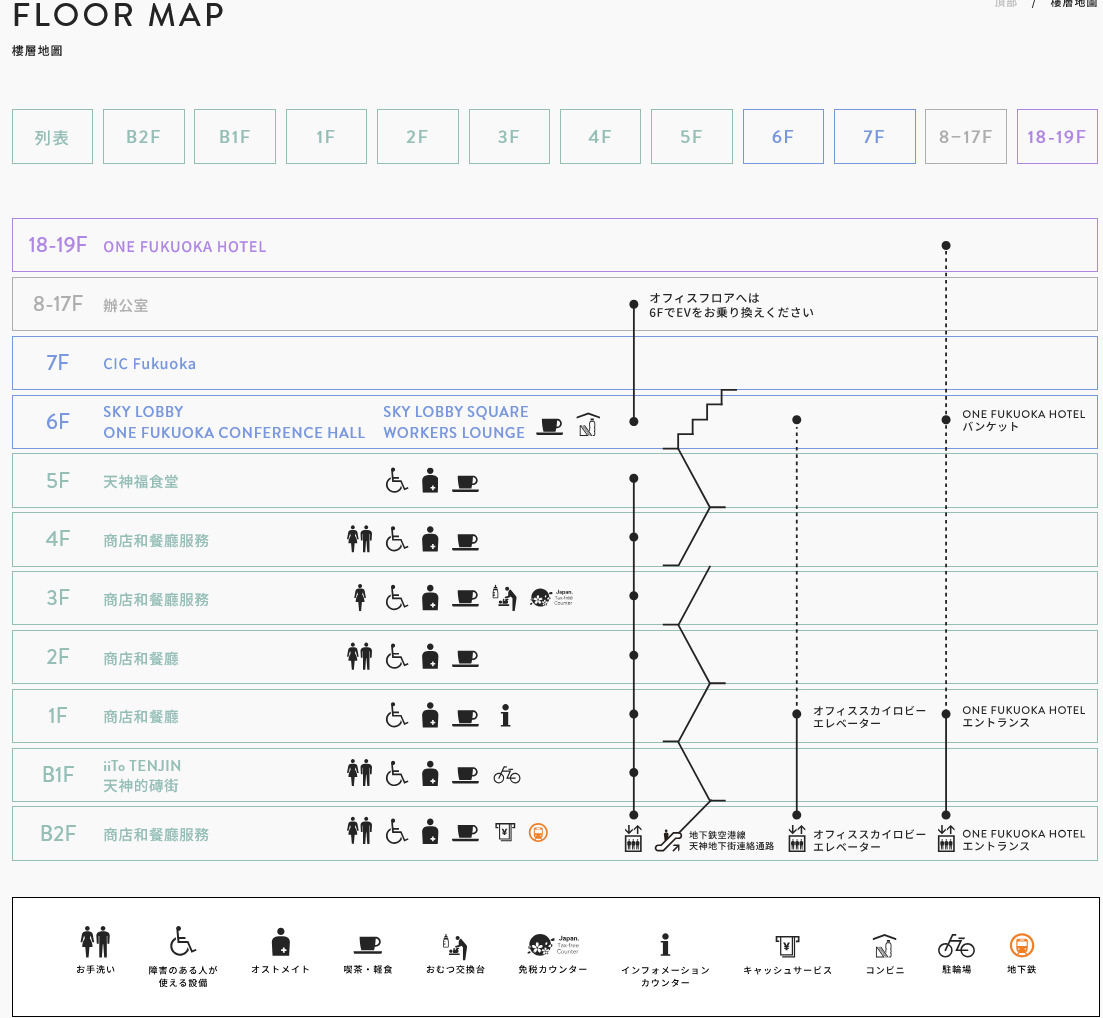
Task: Open the ONE FUKUOKA HOTEL floor link
Action: point(185,246)
